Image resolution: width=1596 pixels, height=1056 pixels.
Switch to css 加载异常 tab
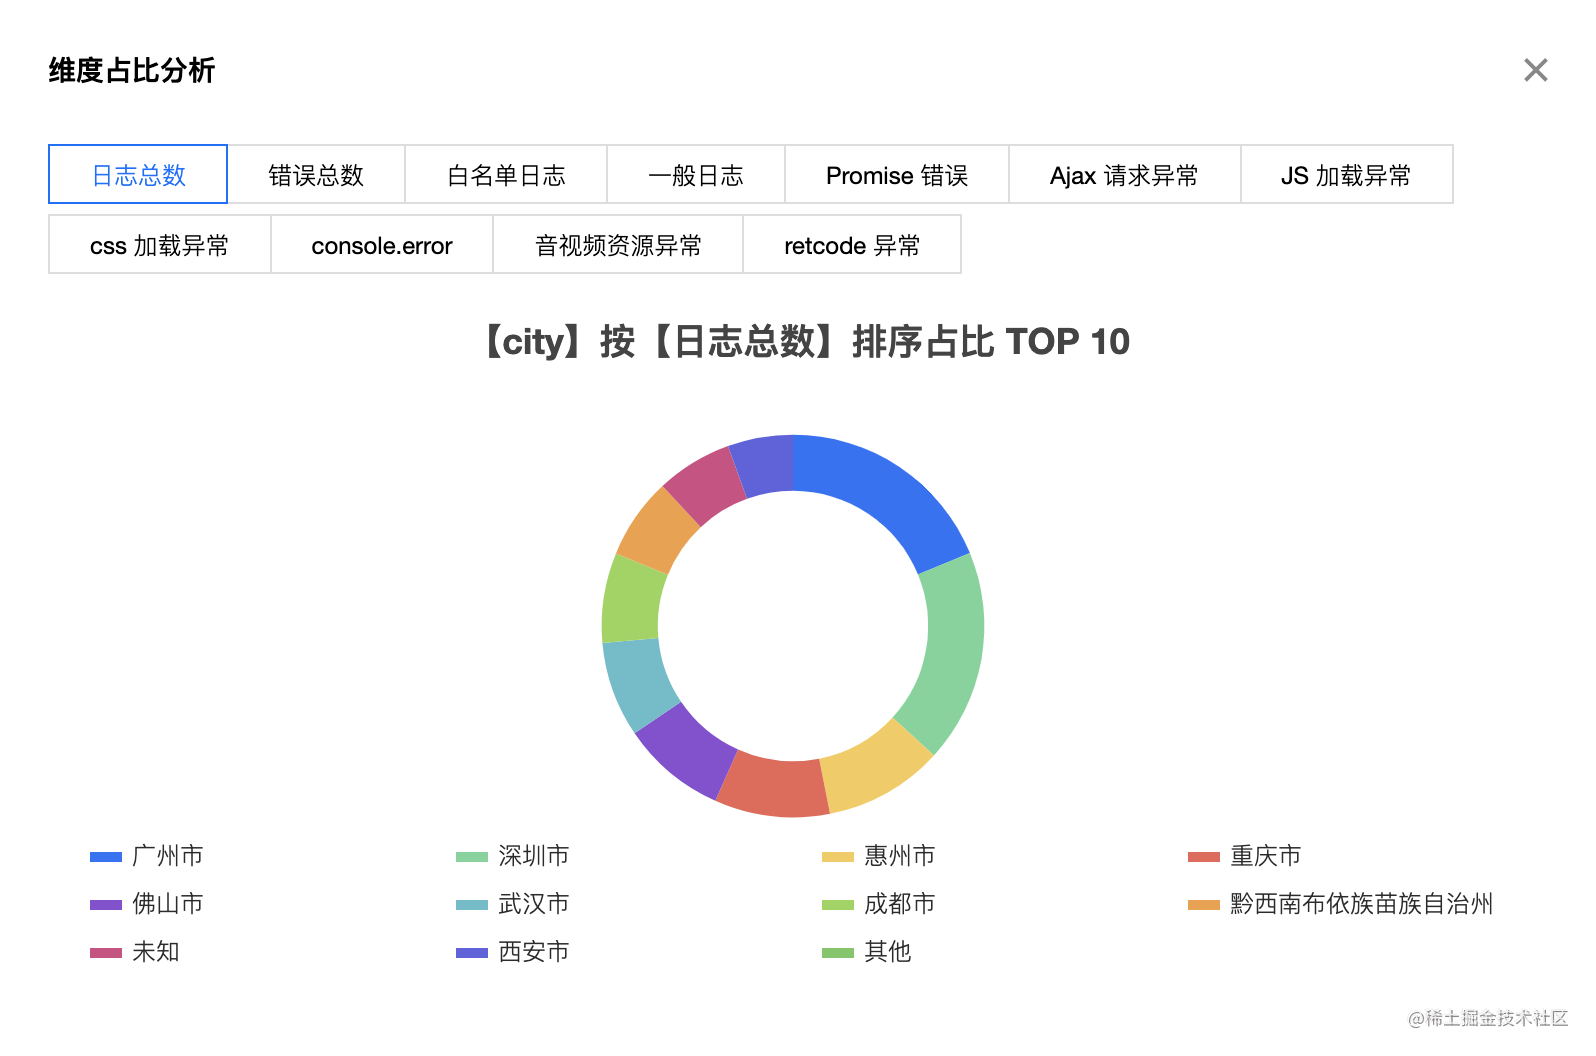[160, 245]
